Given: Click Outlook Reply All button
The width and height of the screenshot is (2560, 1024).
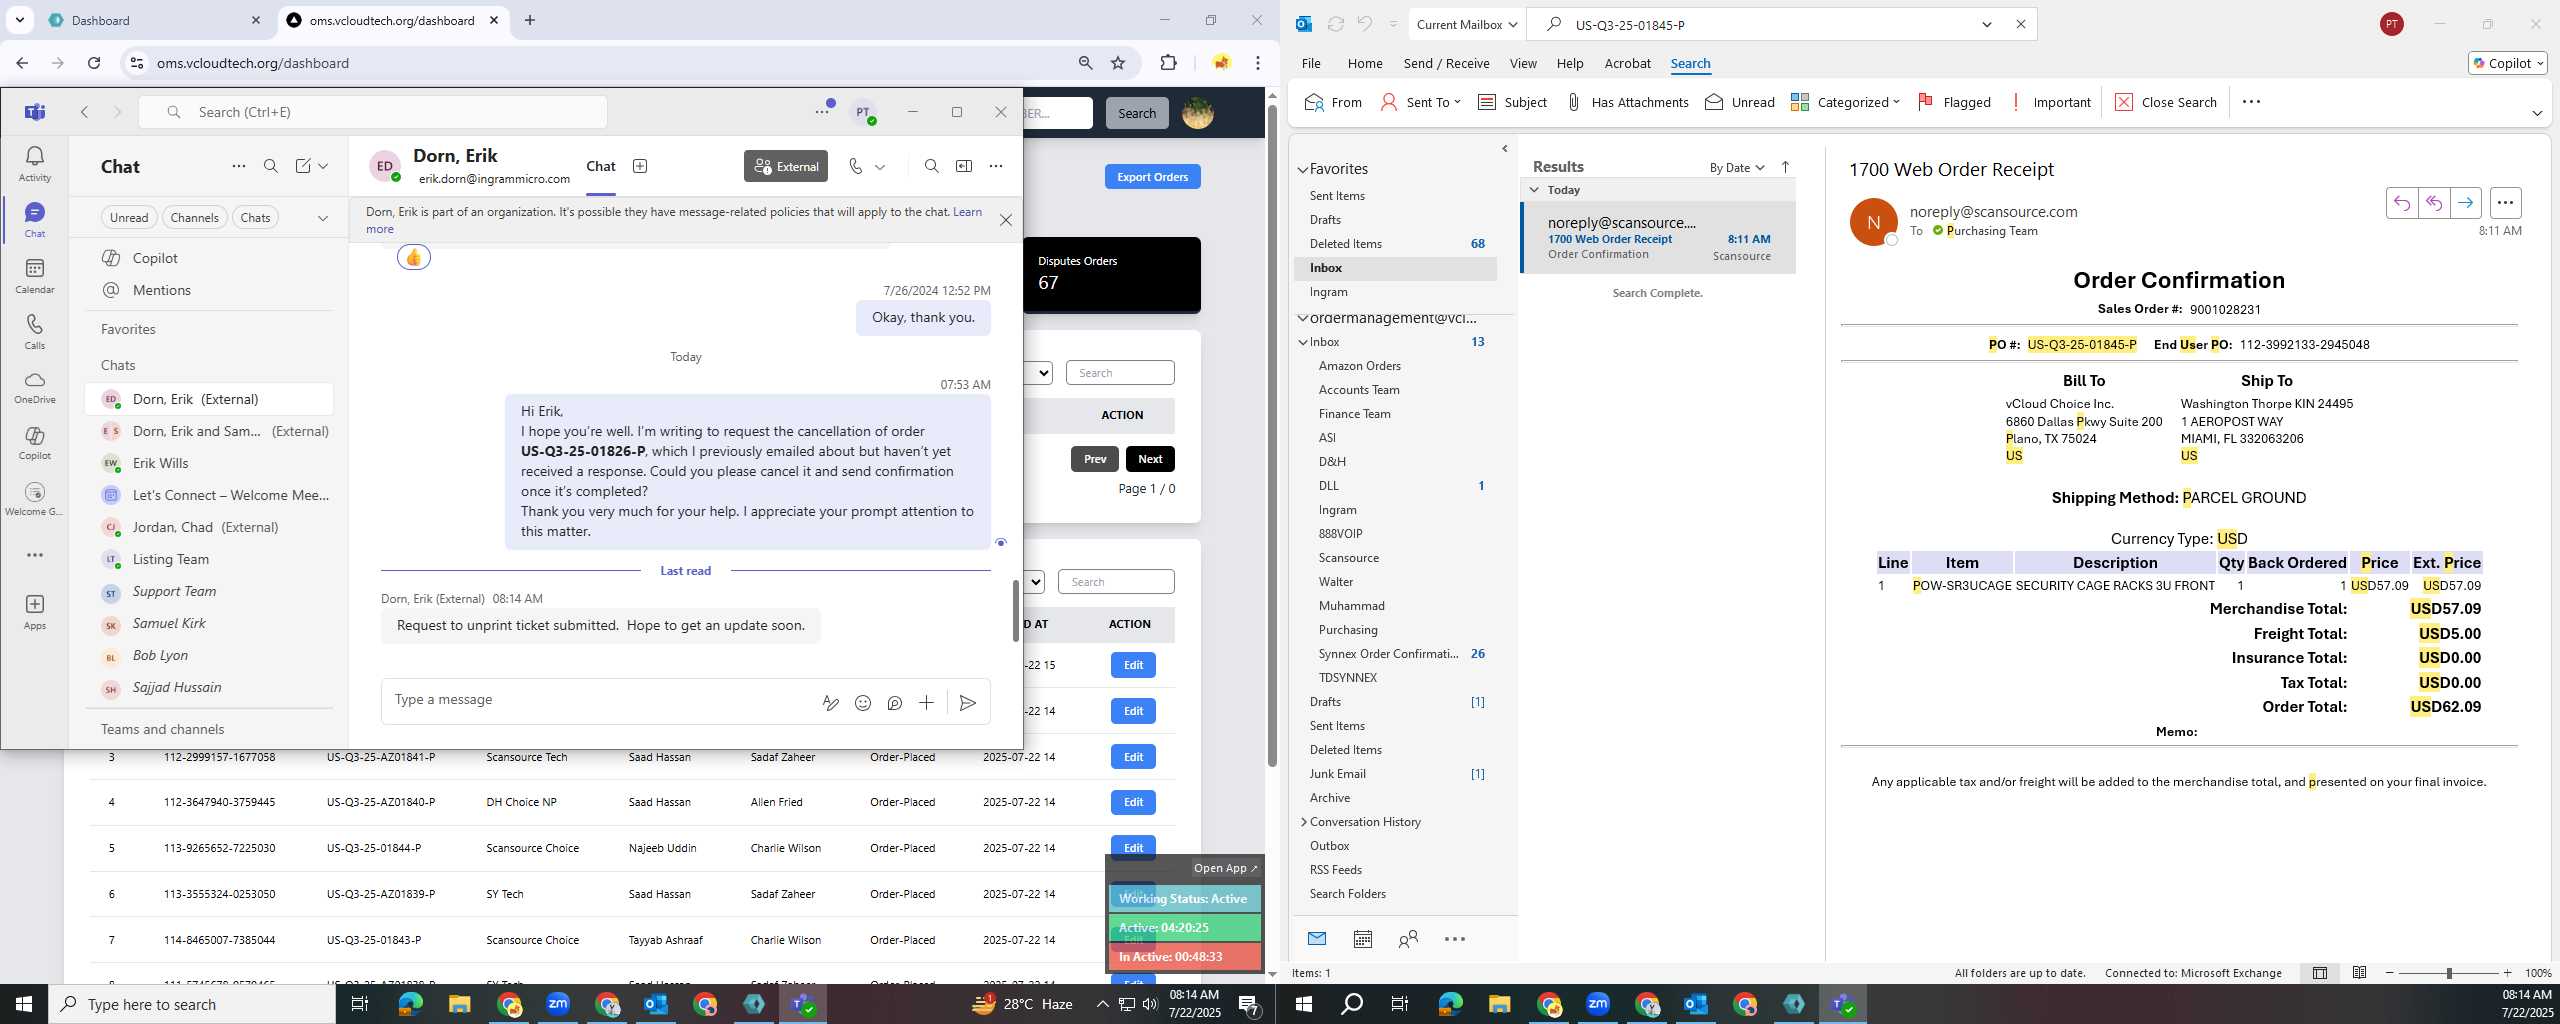Looking at the screenshot, I should coord(2433,203).
